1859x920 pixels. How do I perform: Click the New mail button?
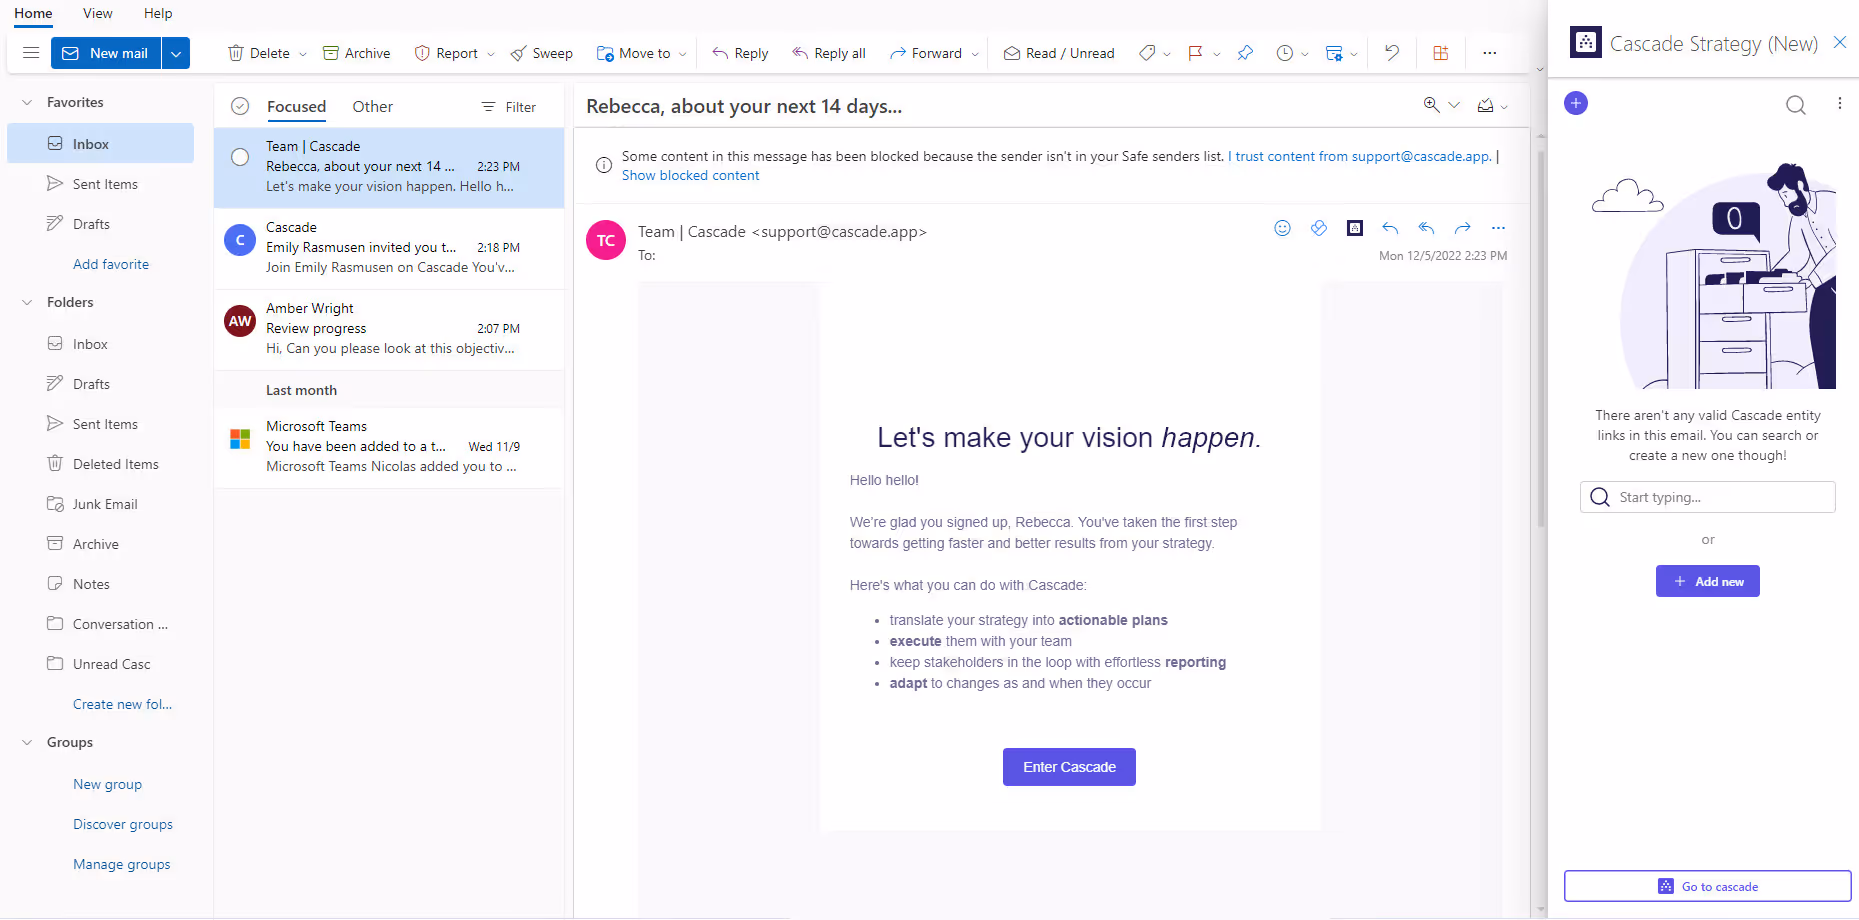click(x=106, y=53)
